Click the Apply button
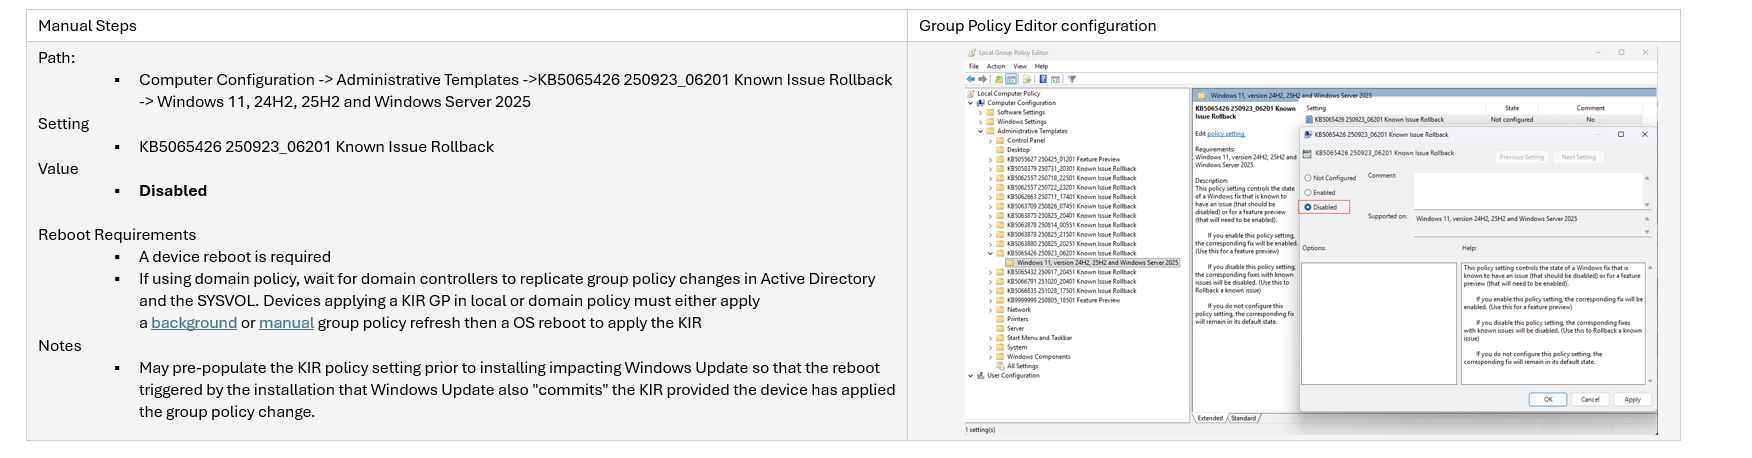 pos(1632,399)
